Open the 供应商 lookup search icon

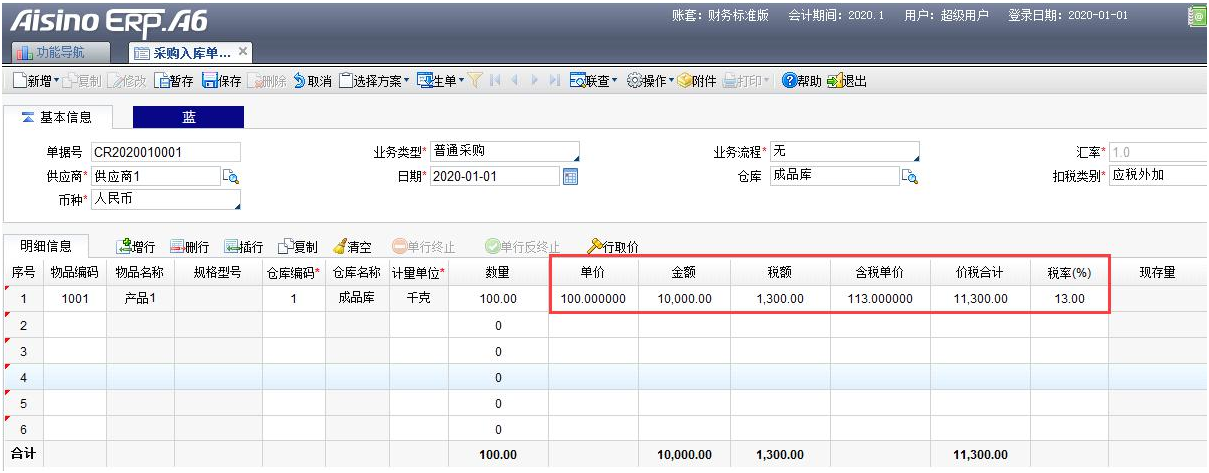point(231,177)
